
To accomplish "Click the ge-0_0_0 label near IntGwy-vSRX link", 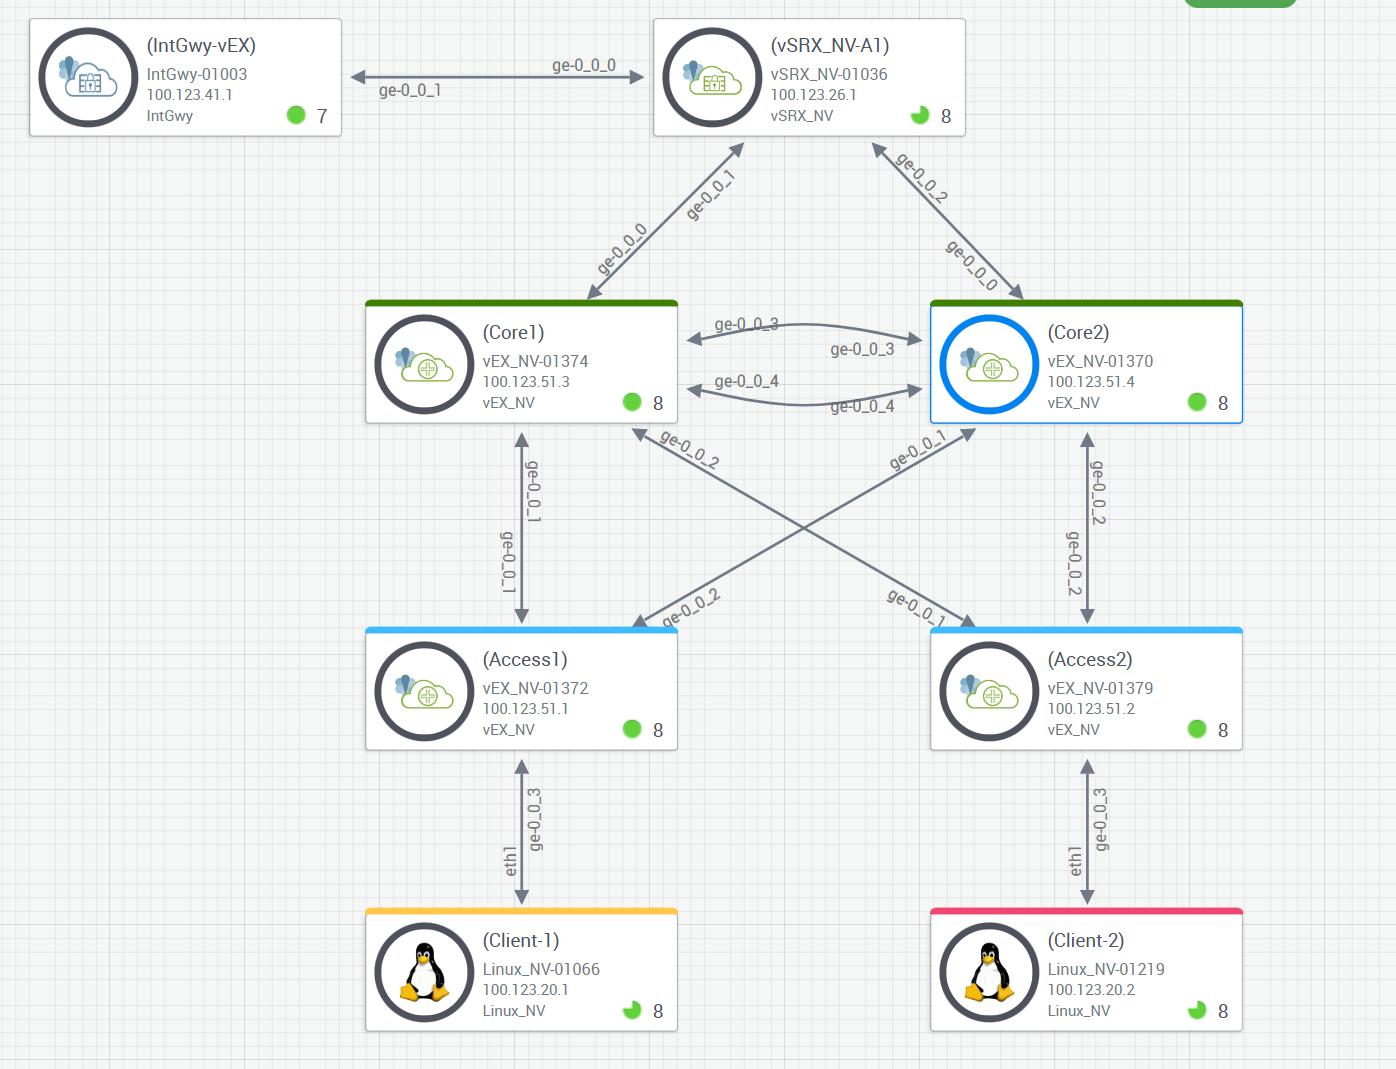I will (x=584, y=65).
